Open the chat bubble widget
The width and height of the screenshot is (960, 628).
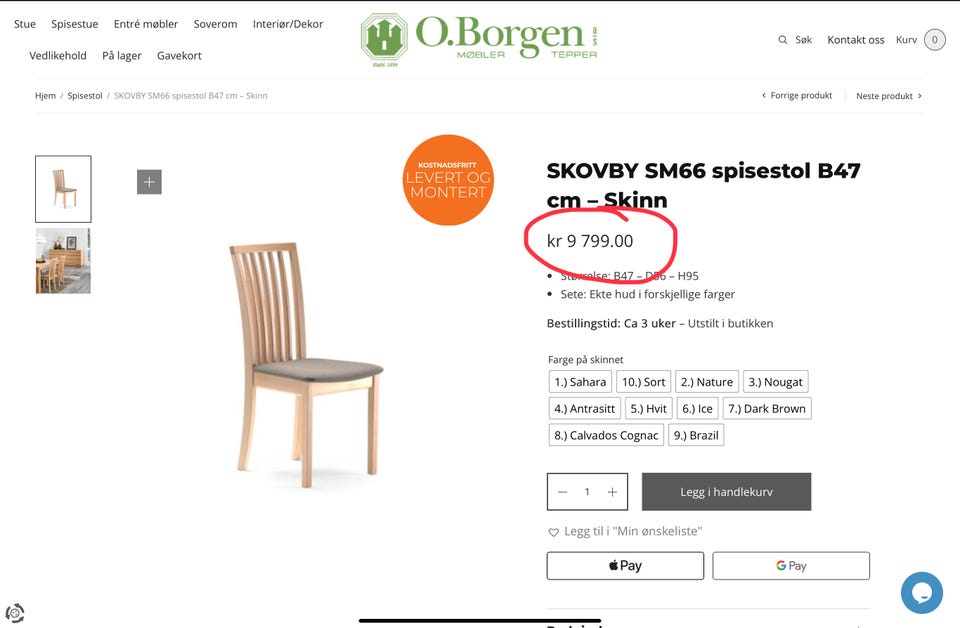(x=921, y=592)
